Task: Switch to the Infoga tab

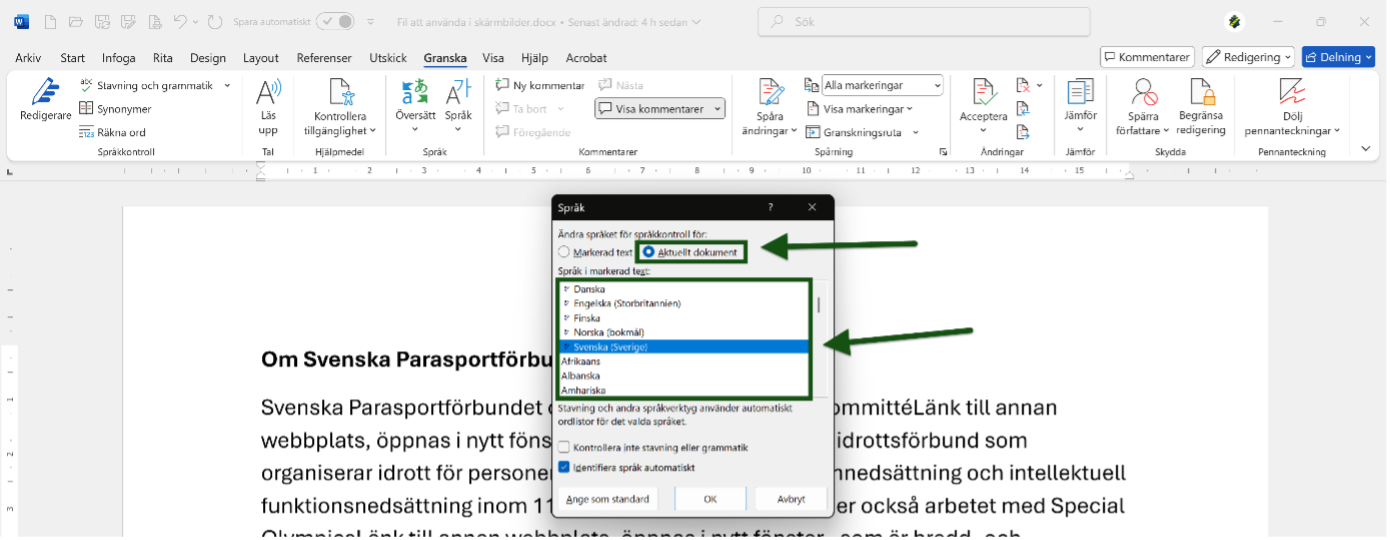Action: tap(118, 58)
